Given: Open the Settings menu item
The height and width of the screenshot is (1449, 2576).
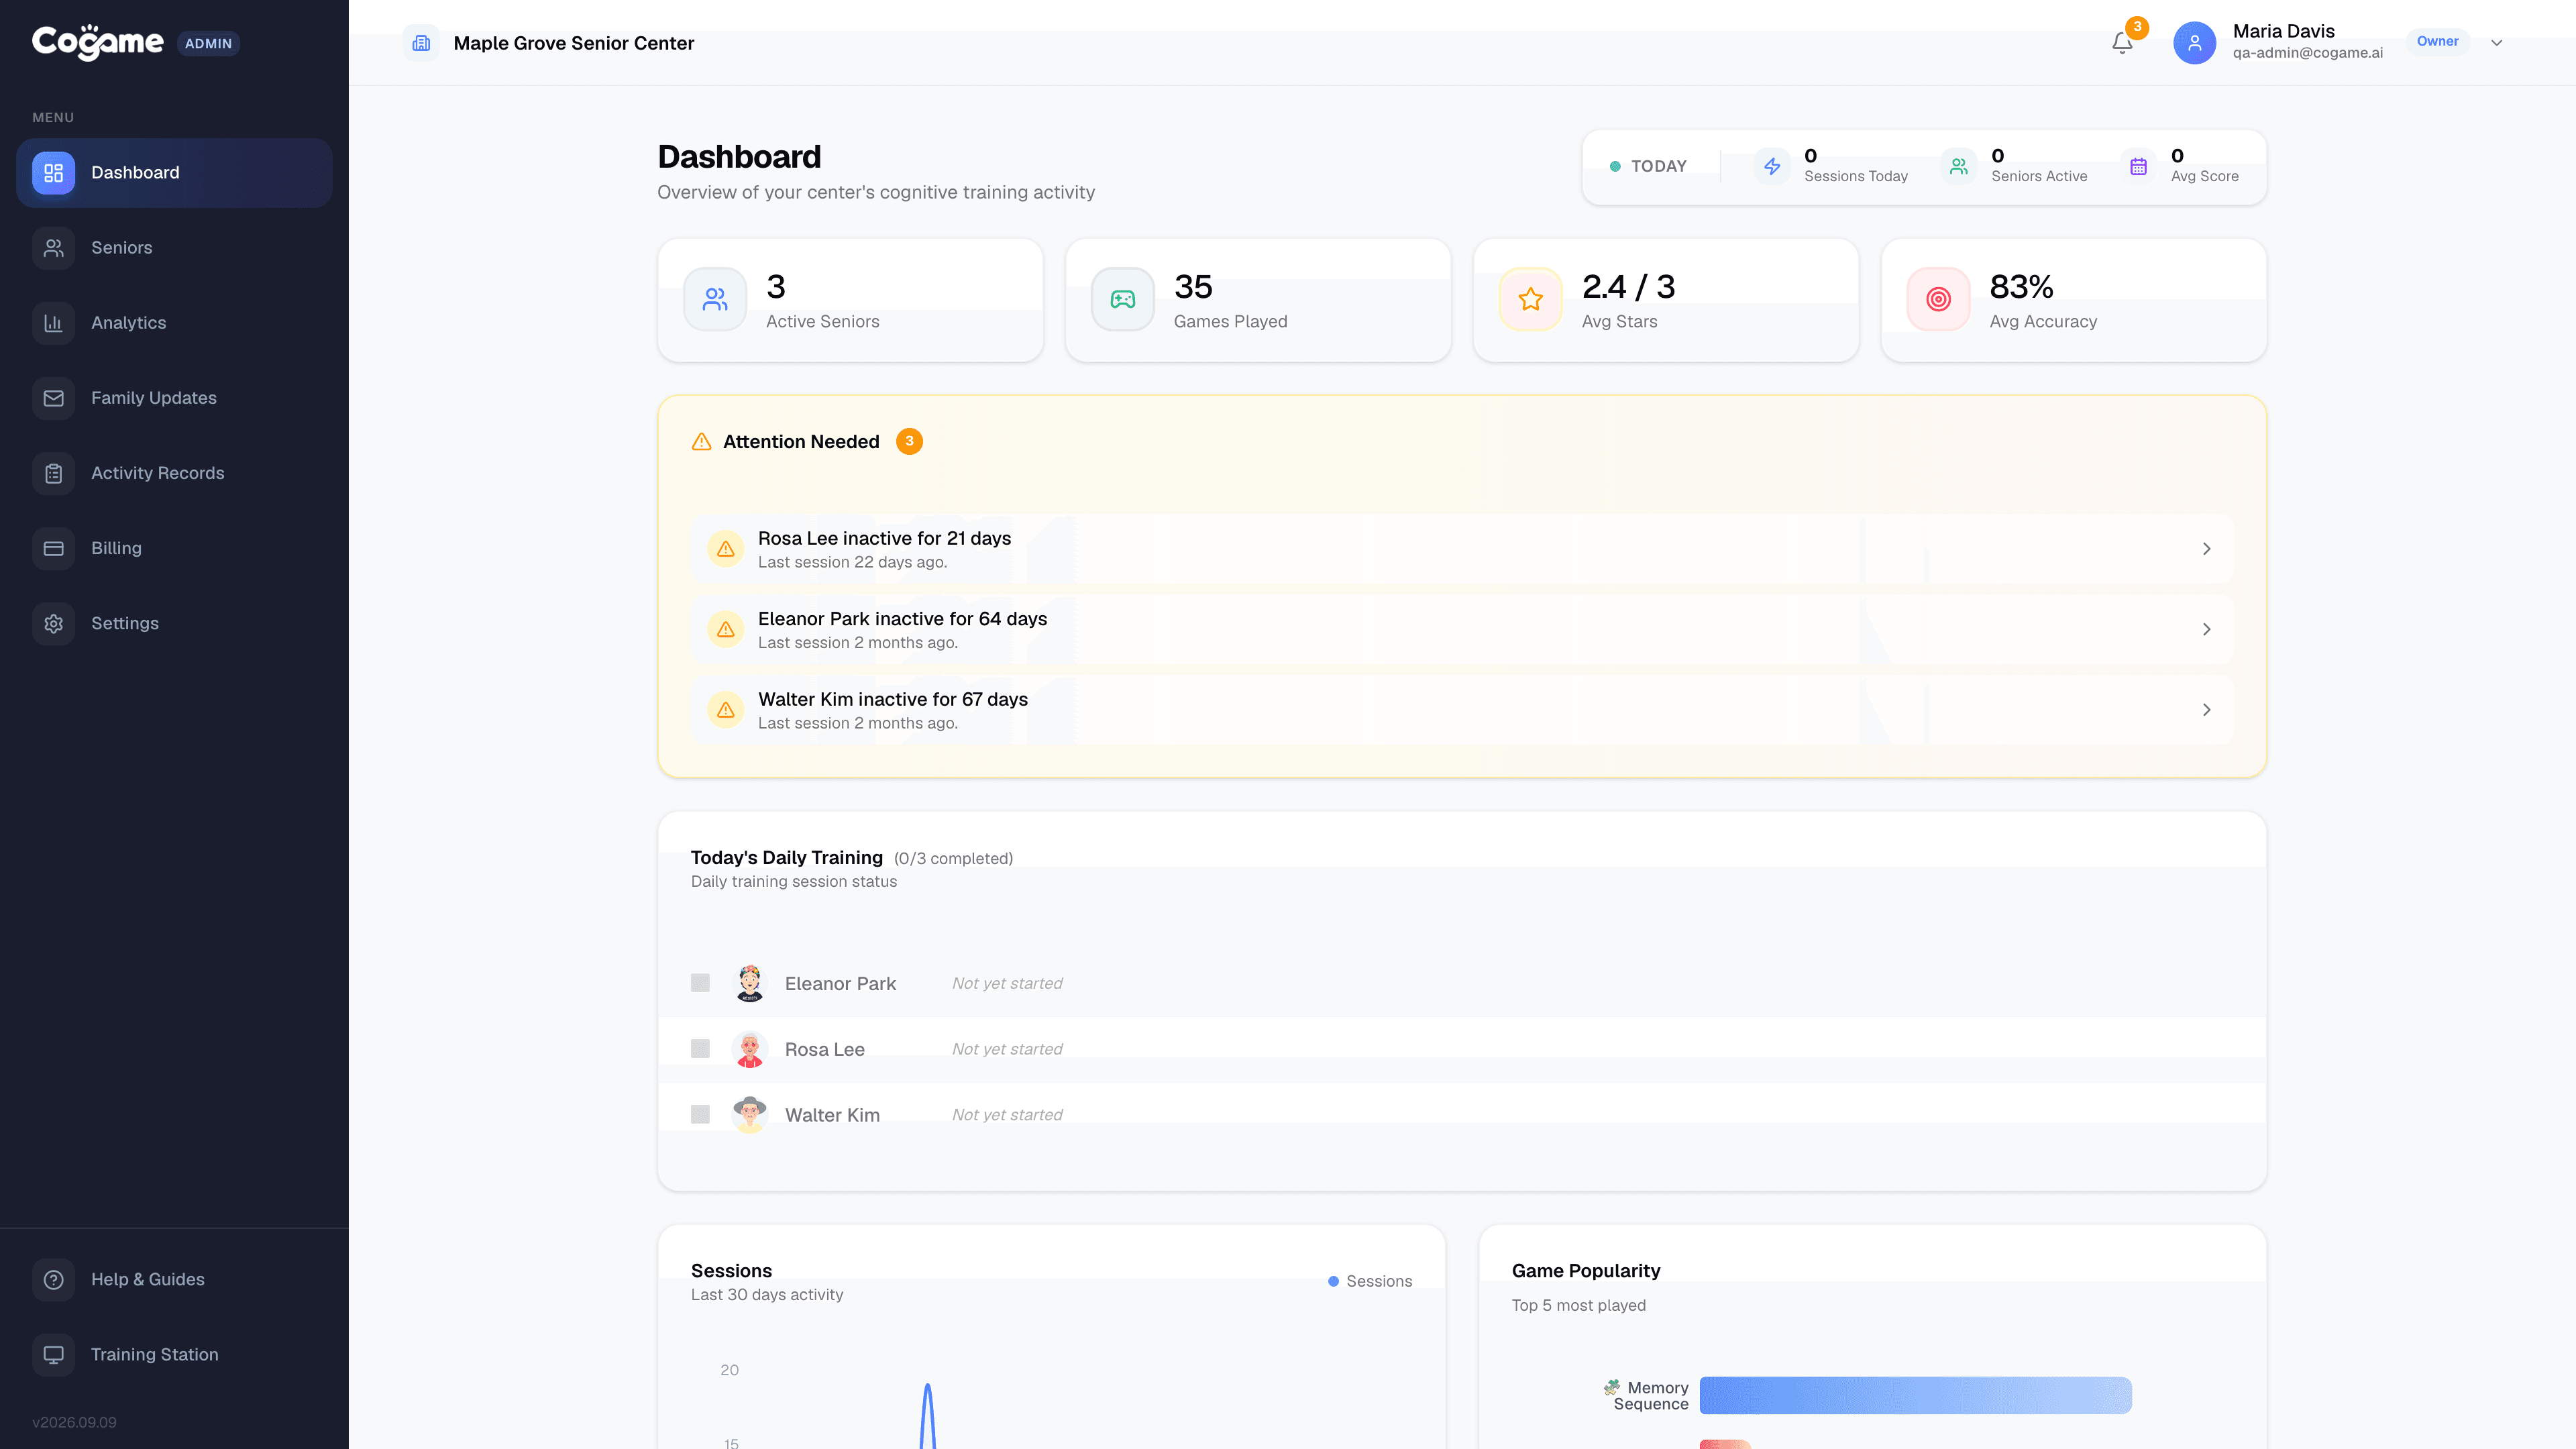Looking at the screenshot, I should click(174, 623).
